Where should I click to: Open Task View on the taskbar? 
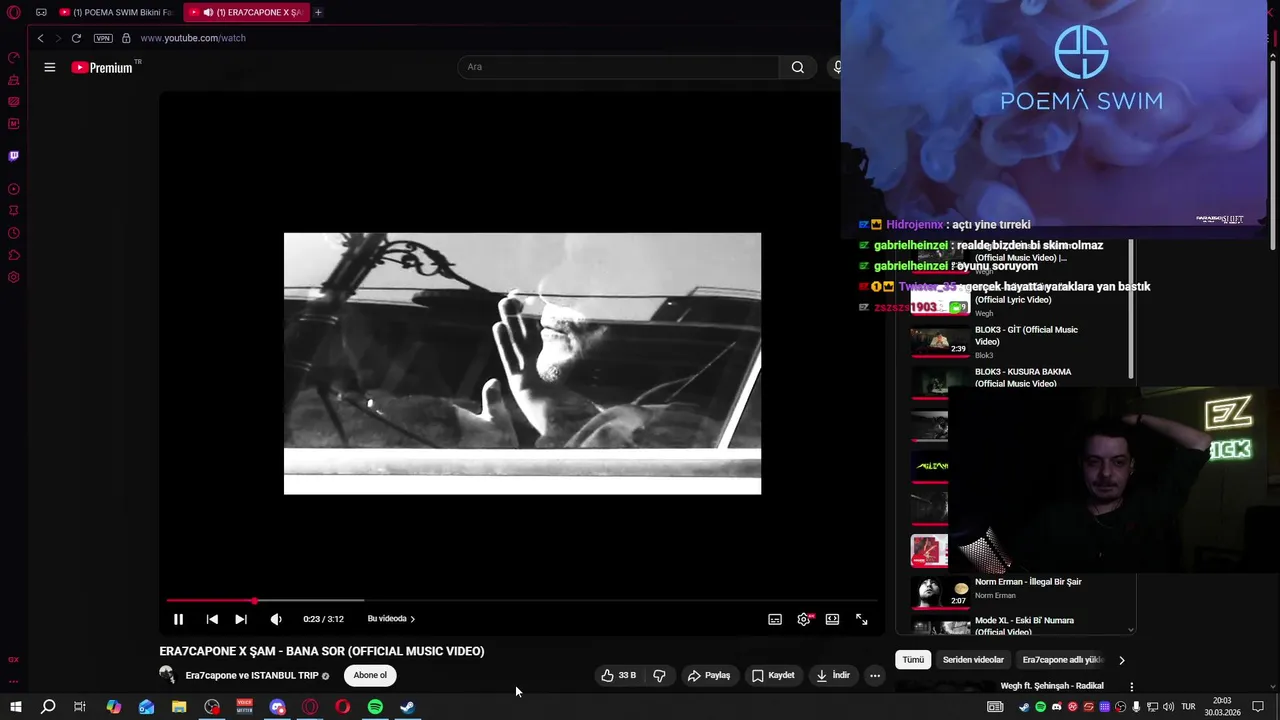point(80,707)
